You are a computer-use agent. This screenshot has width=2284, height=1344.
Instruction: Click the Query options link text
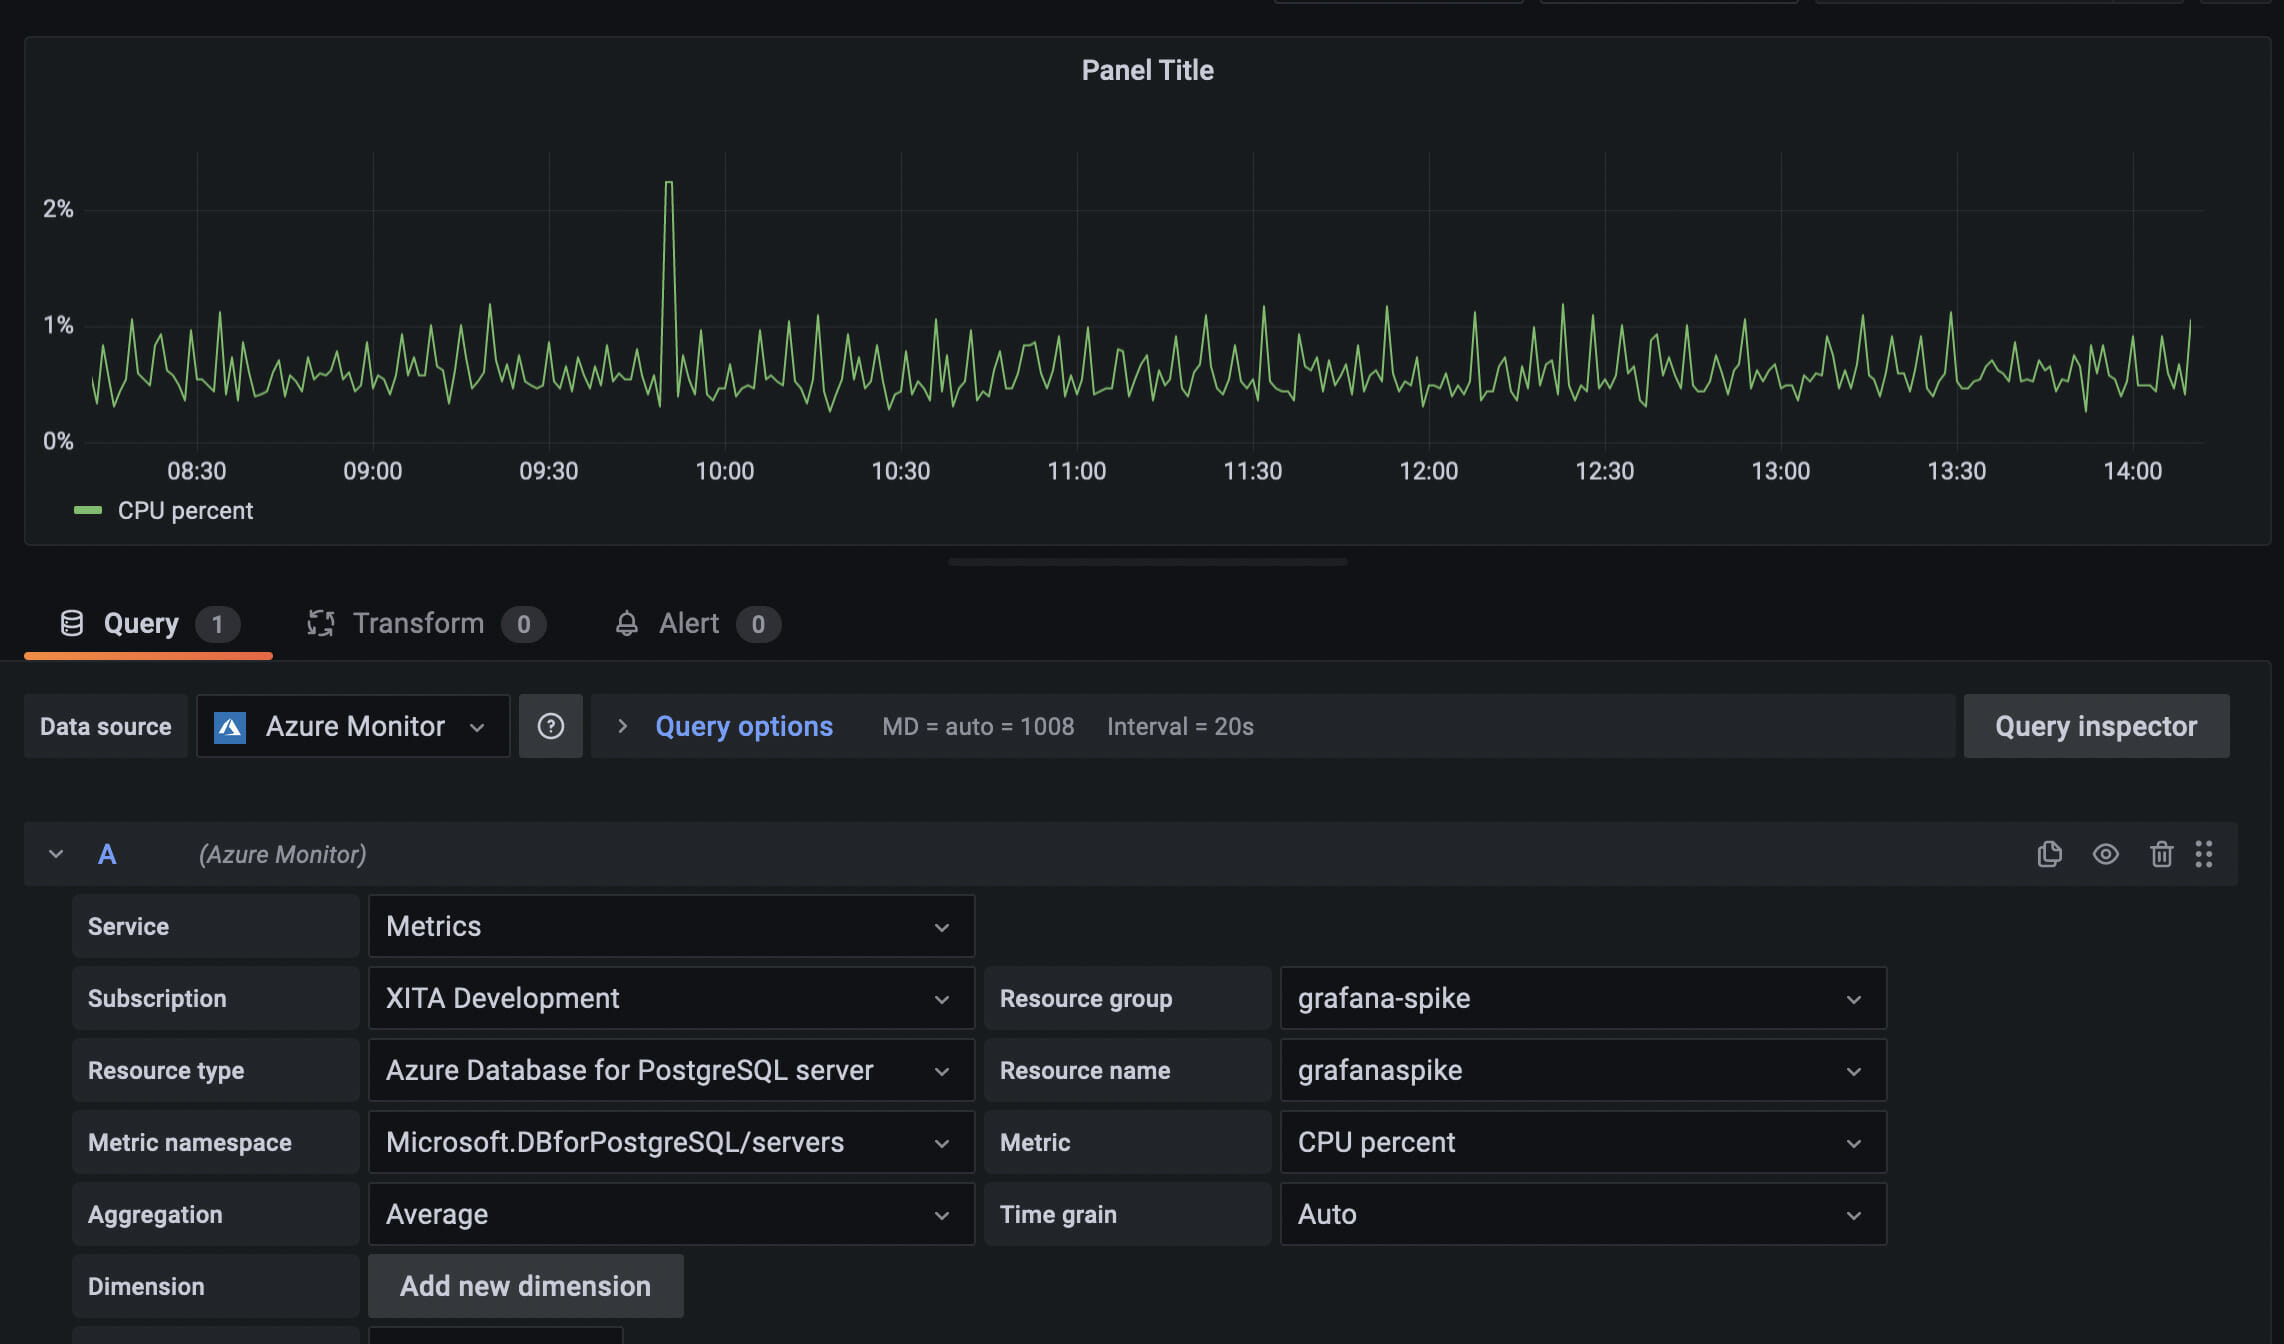tap(744, 726)
